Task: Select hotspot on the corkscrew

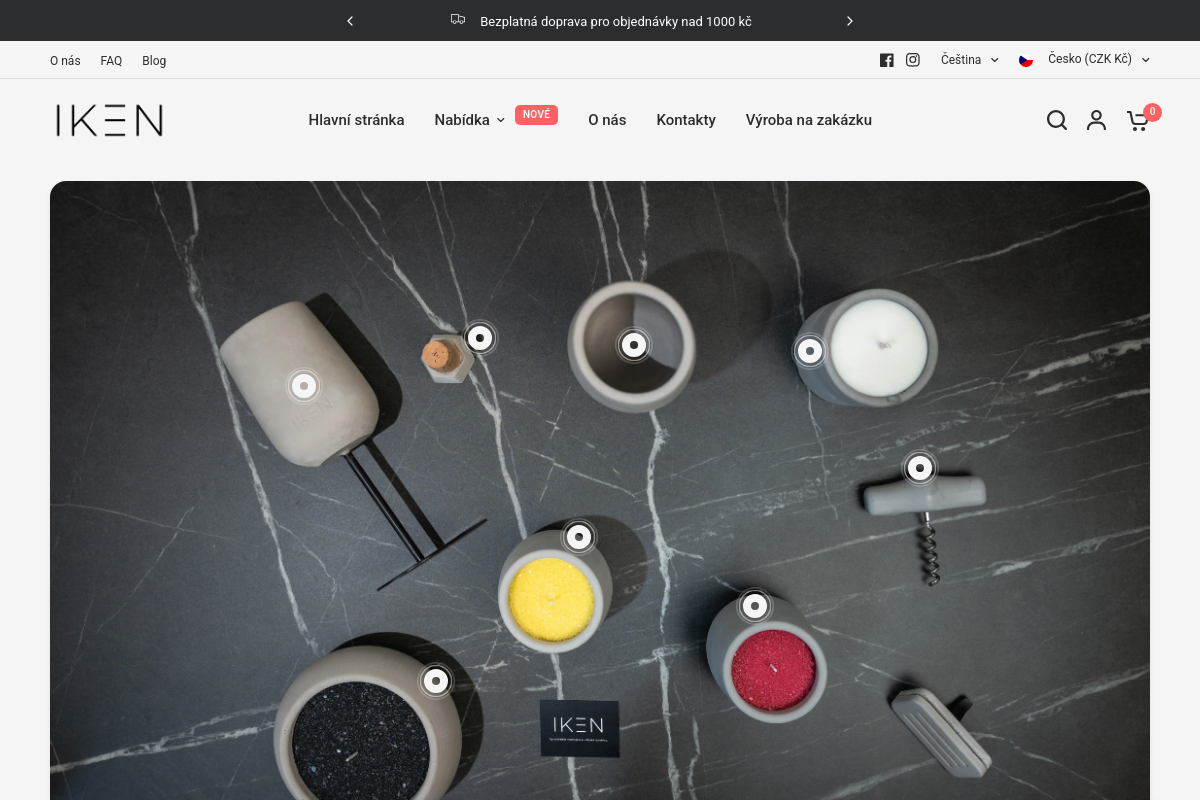Action: pyautogui.click(x=920, y=468)
